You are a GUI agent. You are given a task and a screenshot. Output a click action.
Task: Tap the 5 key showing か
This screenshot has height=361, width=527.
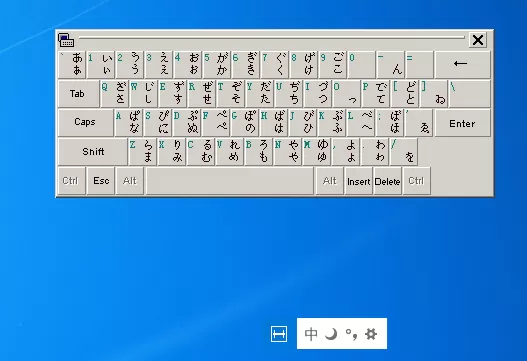[x=216, y=65]
